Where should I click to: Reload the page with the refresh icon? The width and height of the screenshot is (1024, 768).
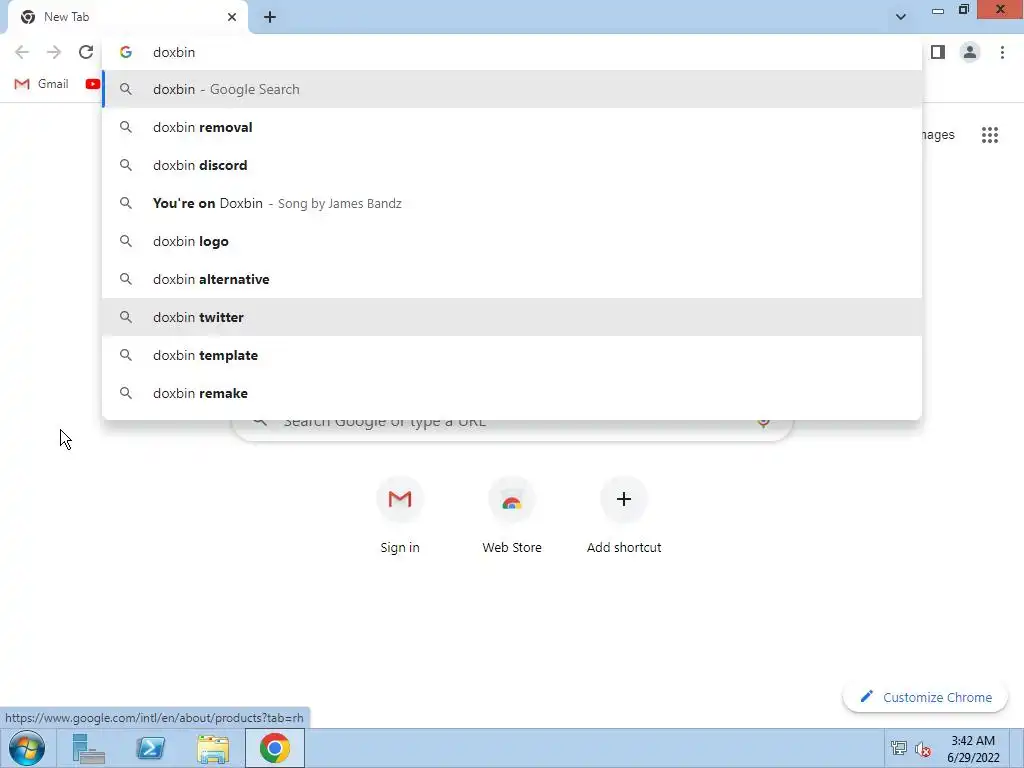click(x=86, y=52)
